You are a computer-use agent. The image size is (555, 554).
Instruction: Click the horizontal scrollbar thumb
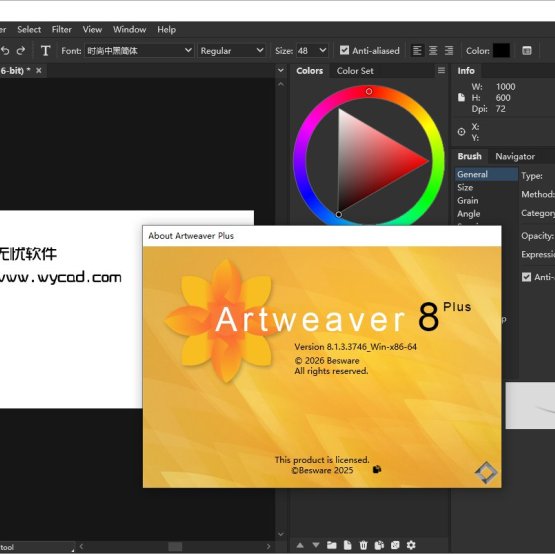coord(175,546)
